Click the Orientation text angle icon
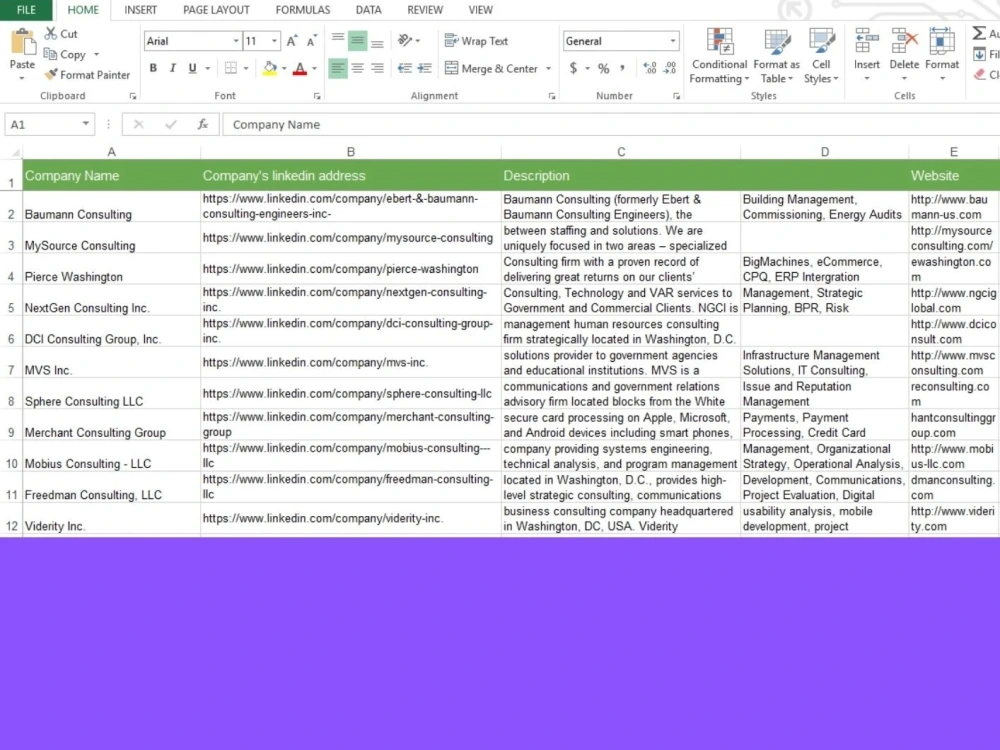The height and width of the screenshot is (750, 1000). coord(405,40)
